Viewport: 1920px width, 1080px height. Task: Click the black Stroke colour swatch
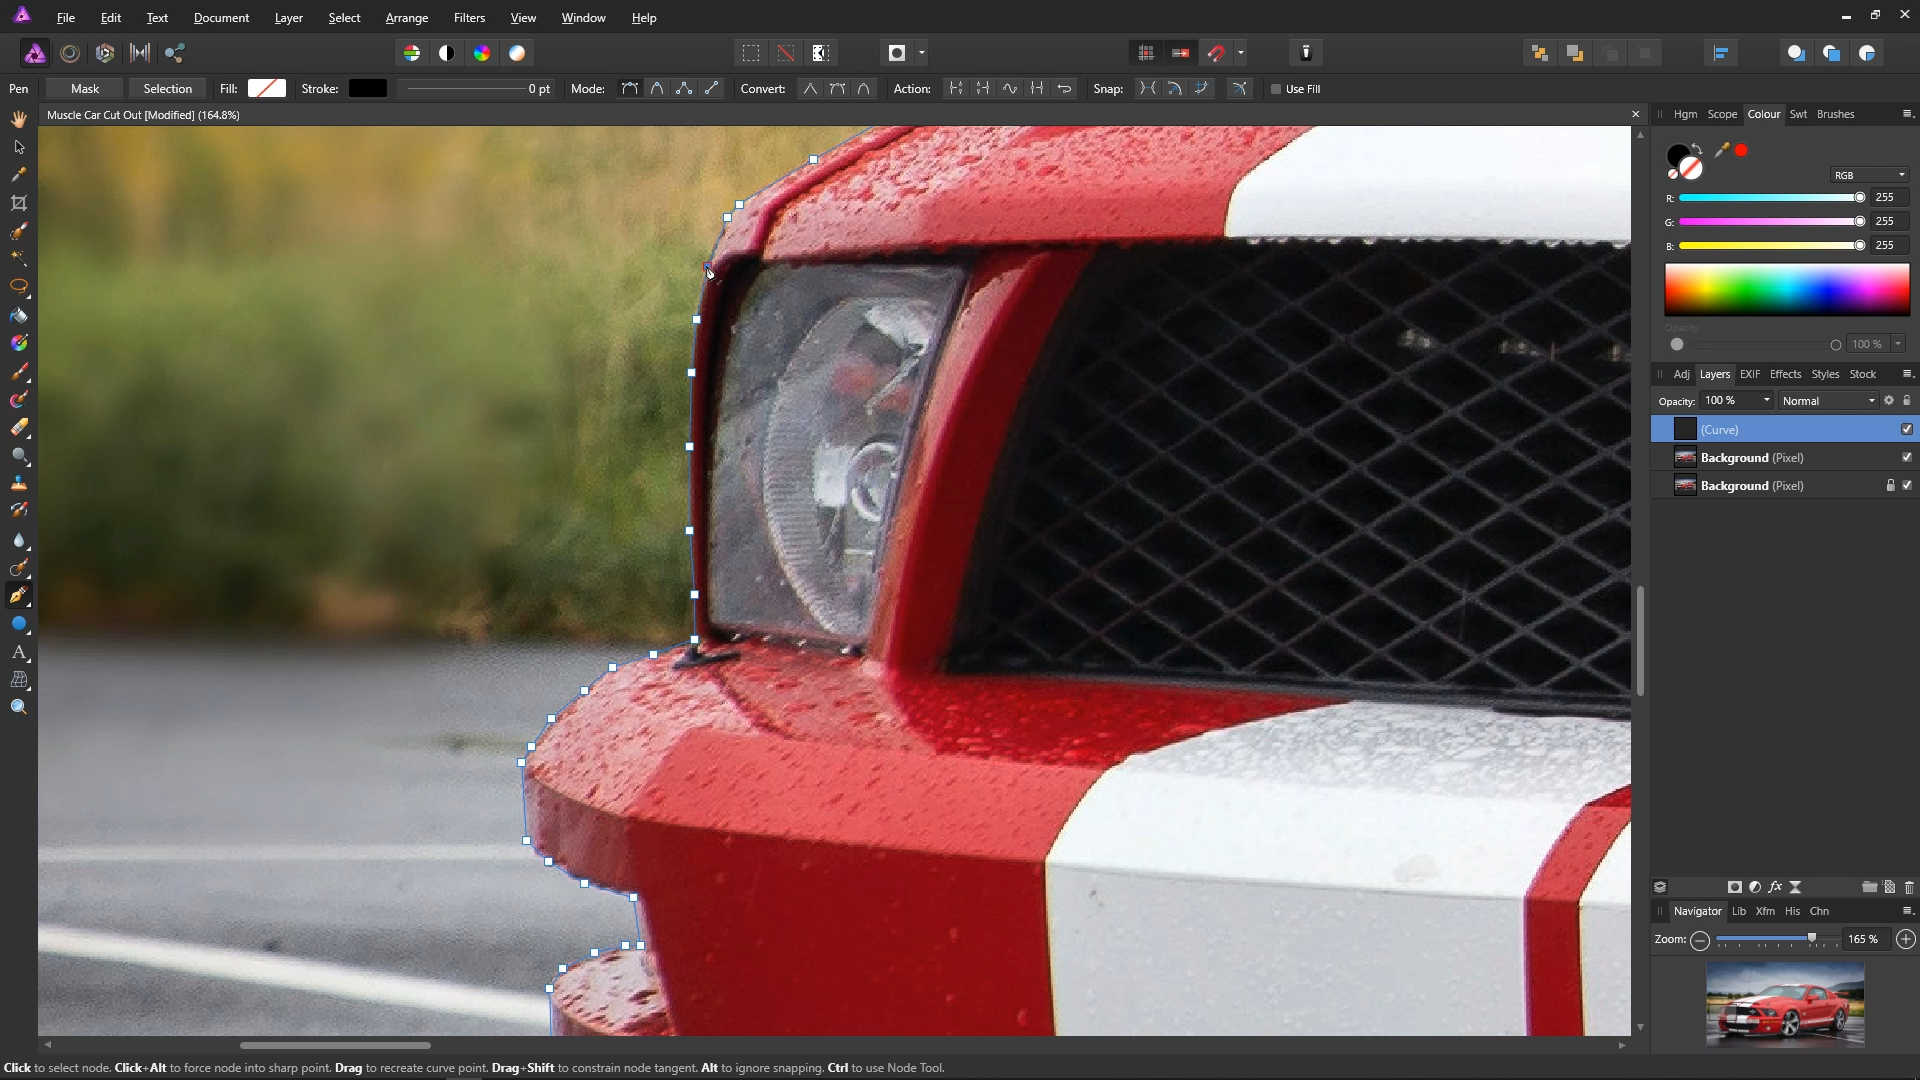367,89
